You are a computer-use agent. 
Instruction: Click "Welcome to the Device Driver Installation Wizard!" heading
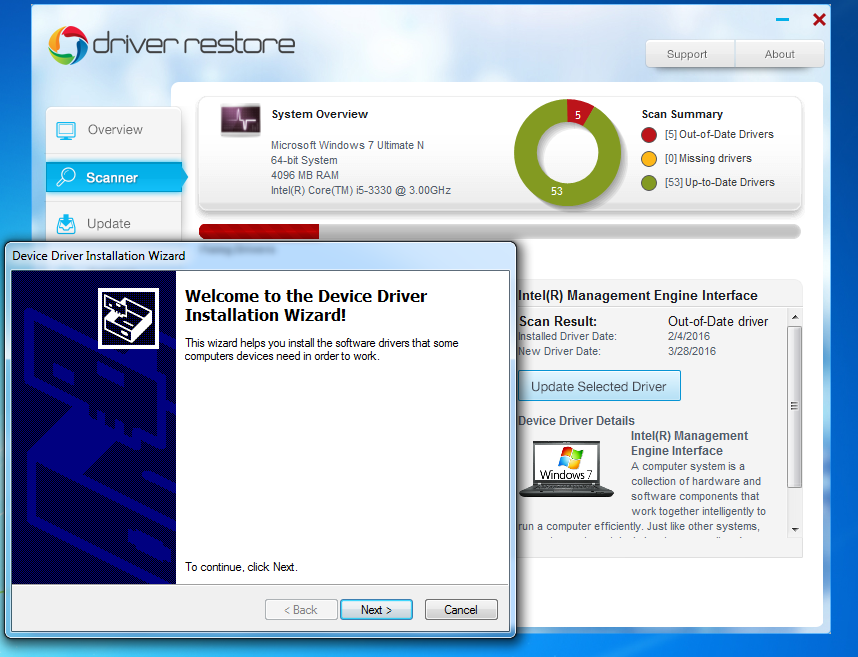(x=305, y=305)
